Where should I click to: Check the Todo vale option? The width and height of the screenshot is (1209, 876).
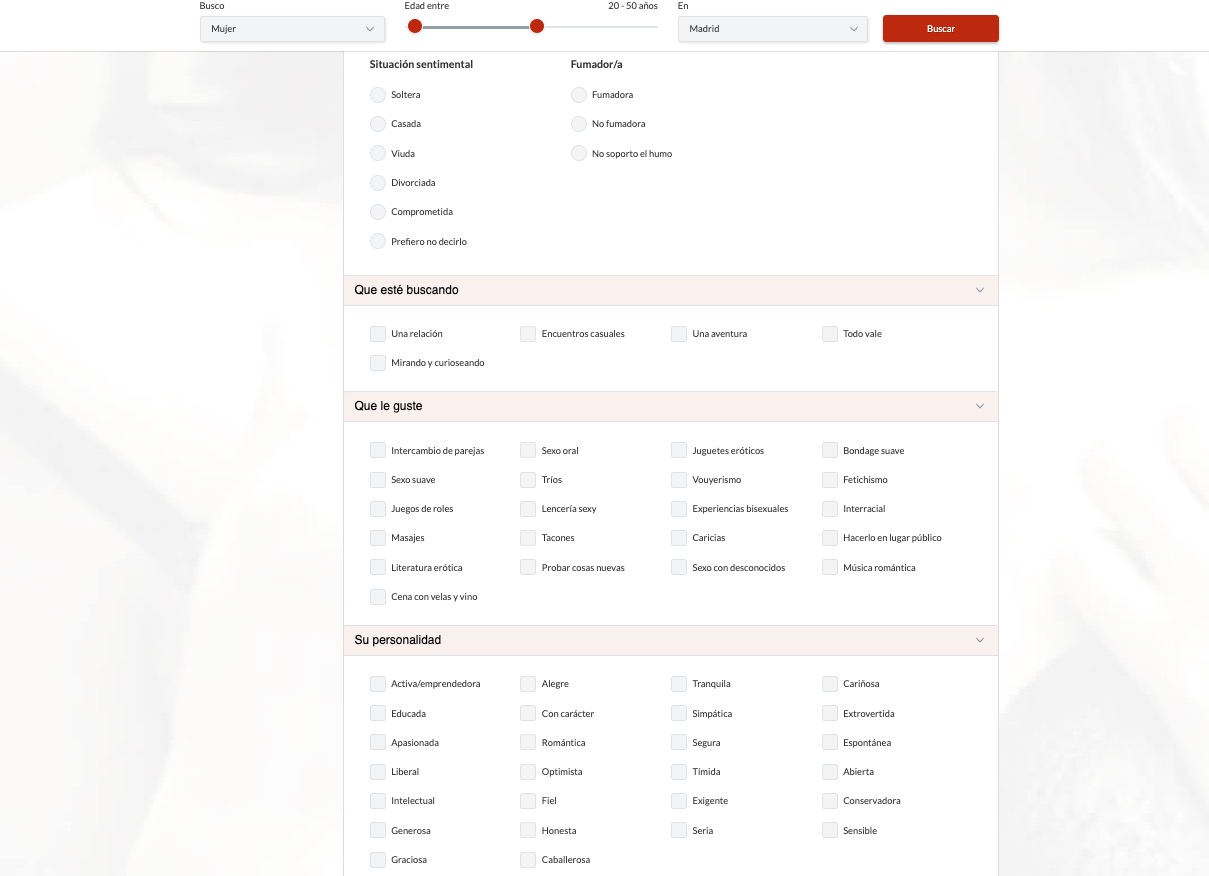tap(830, 334)
